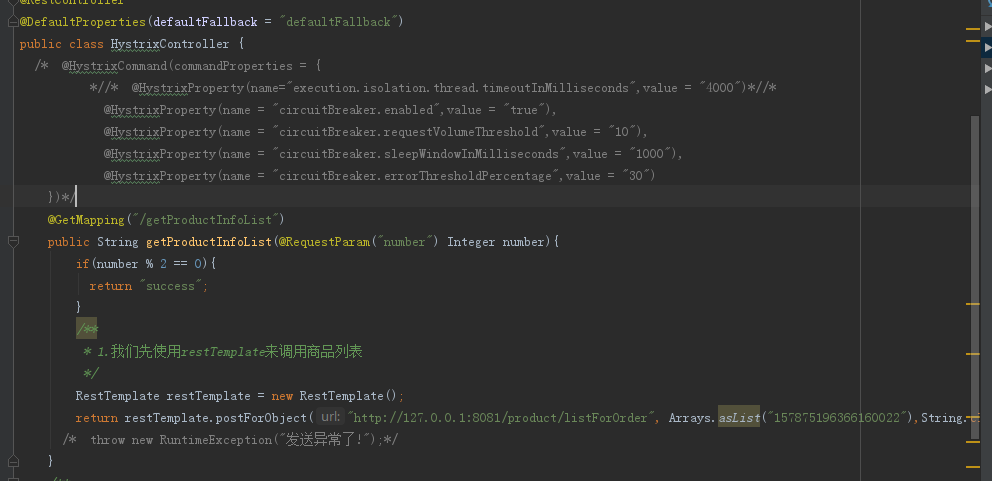Click the 'new' keyword before RestTemplate()
Viewport: 992px width, 481px height.
coord(282,396)
